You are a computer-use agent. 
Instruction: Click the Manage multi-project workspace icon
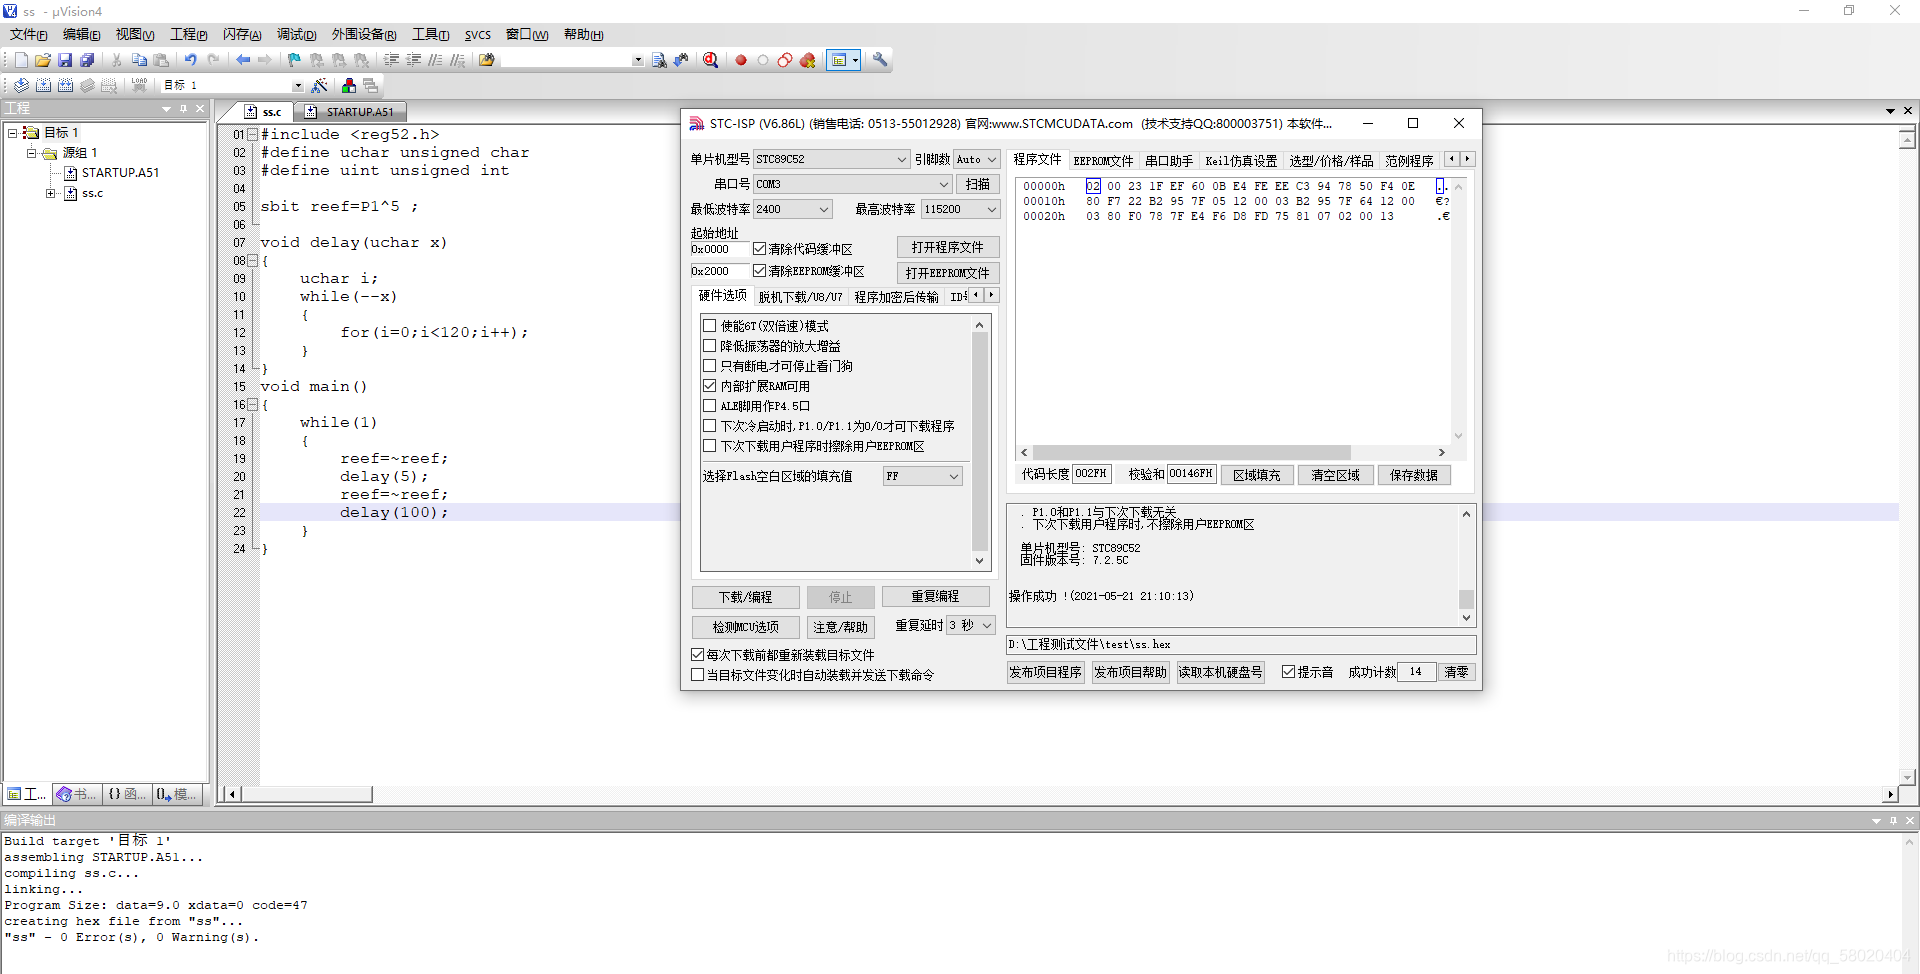pyautogui.click(x=371, y=85)
